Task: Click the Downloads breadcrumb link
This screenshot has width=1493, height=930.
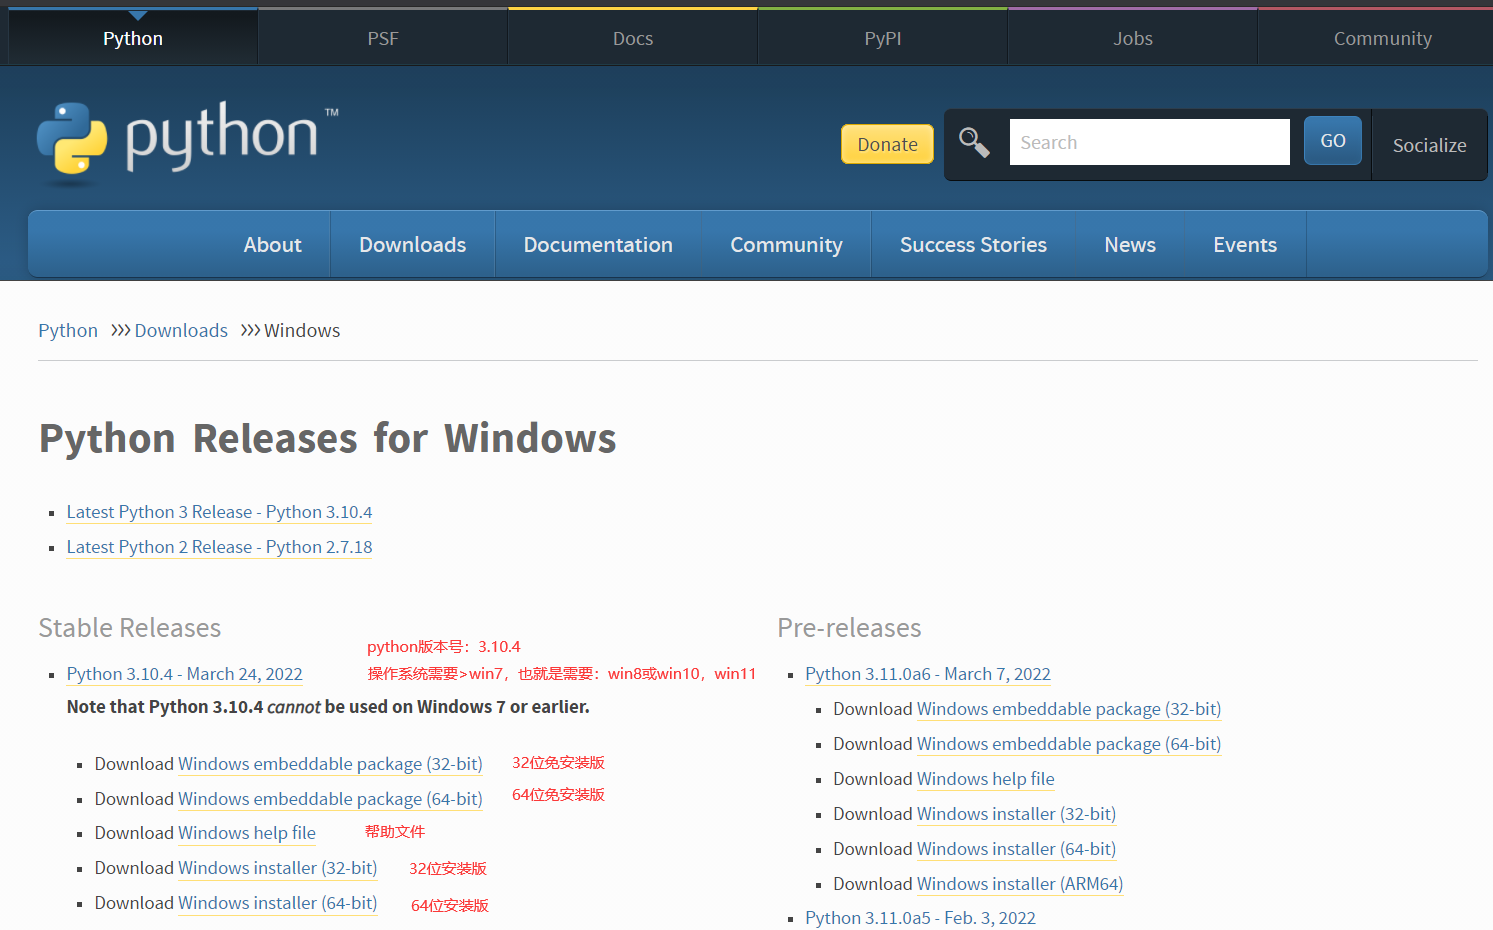Action: point(181,331)
